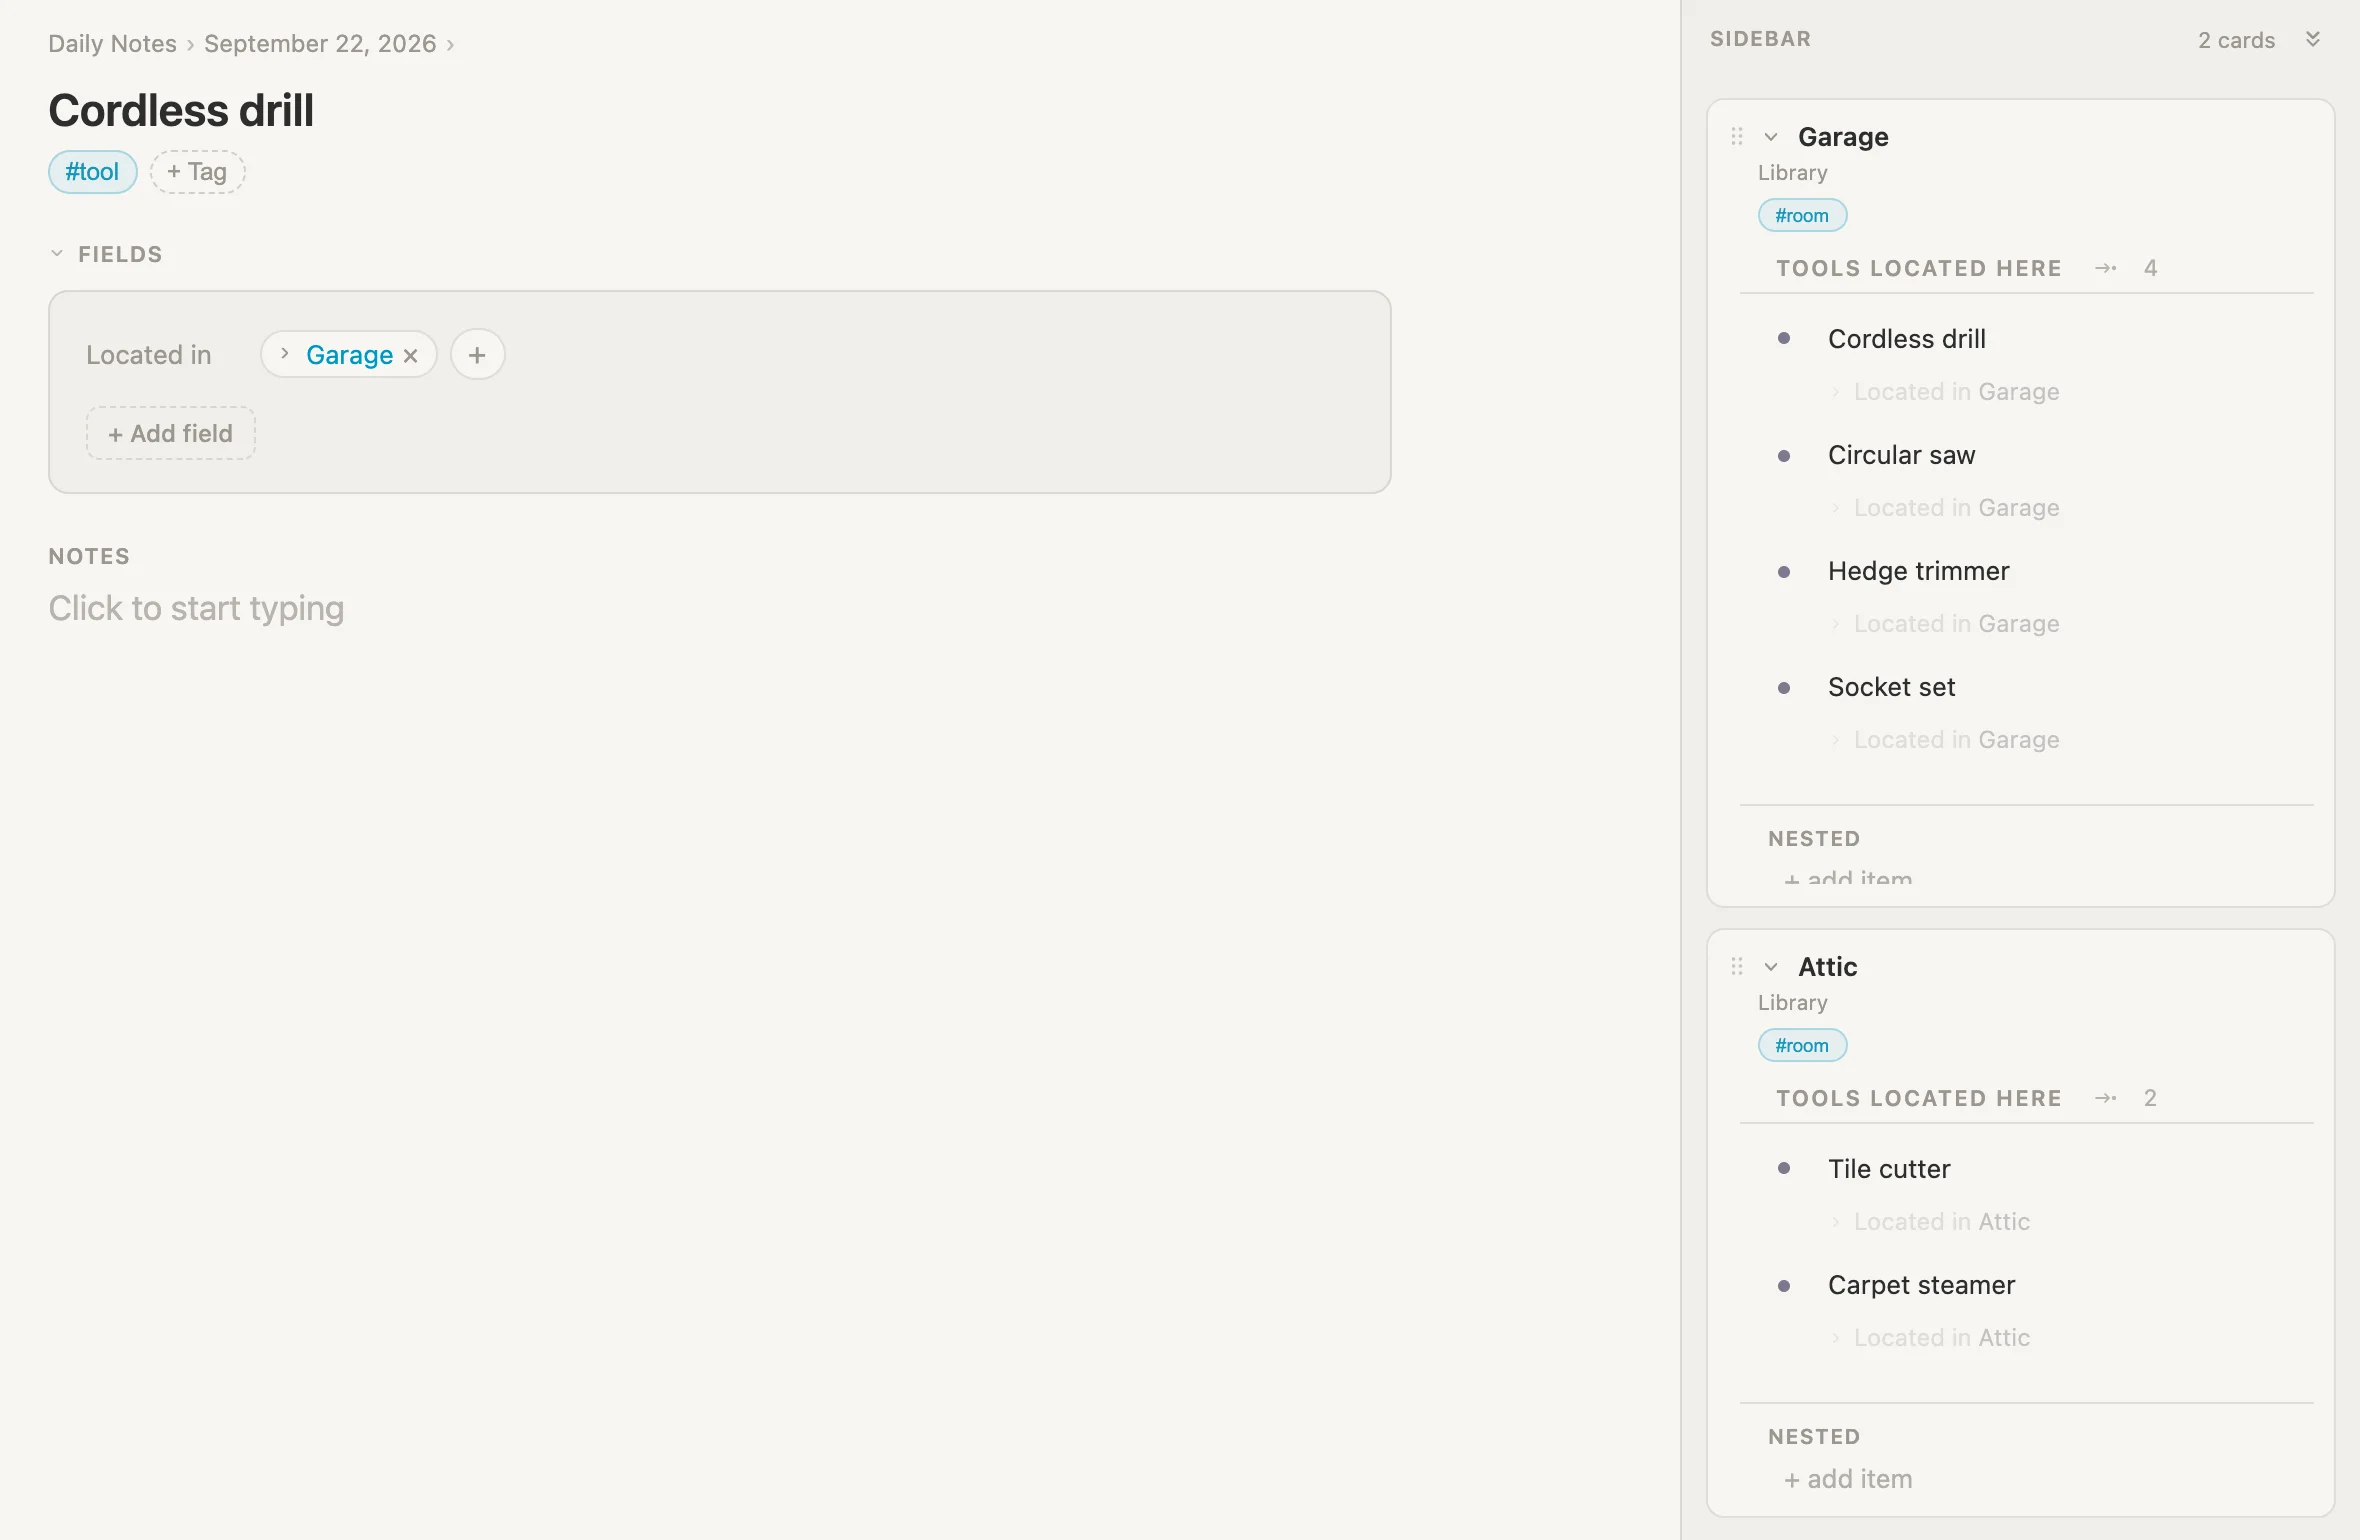The image size is (2360, 1540).
Task: Open Tile cutter item
Action: coord(1889,1169)
